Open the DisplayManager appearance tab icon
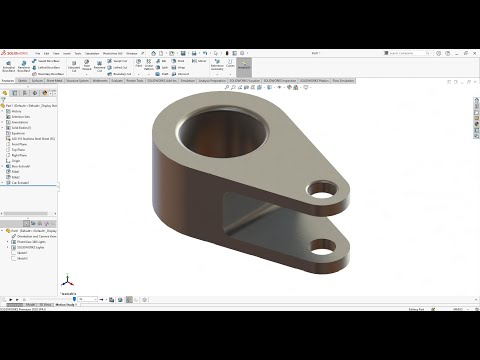The width and height of the screenshot is (480, 360). click(x=45, y=93)
